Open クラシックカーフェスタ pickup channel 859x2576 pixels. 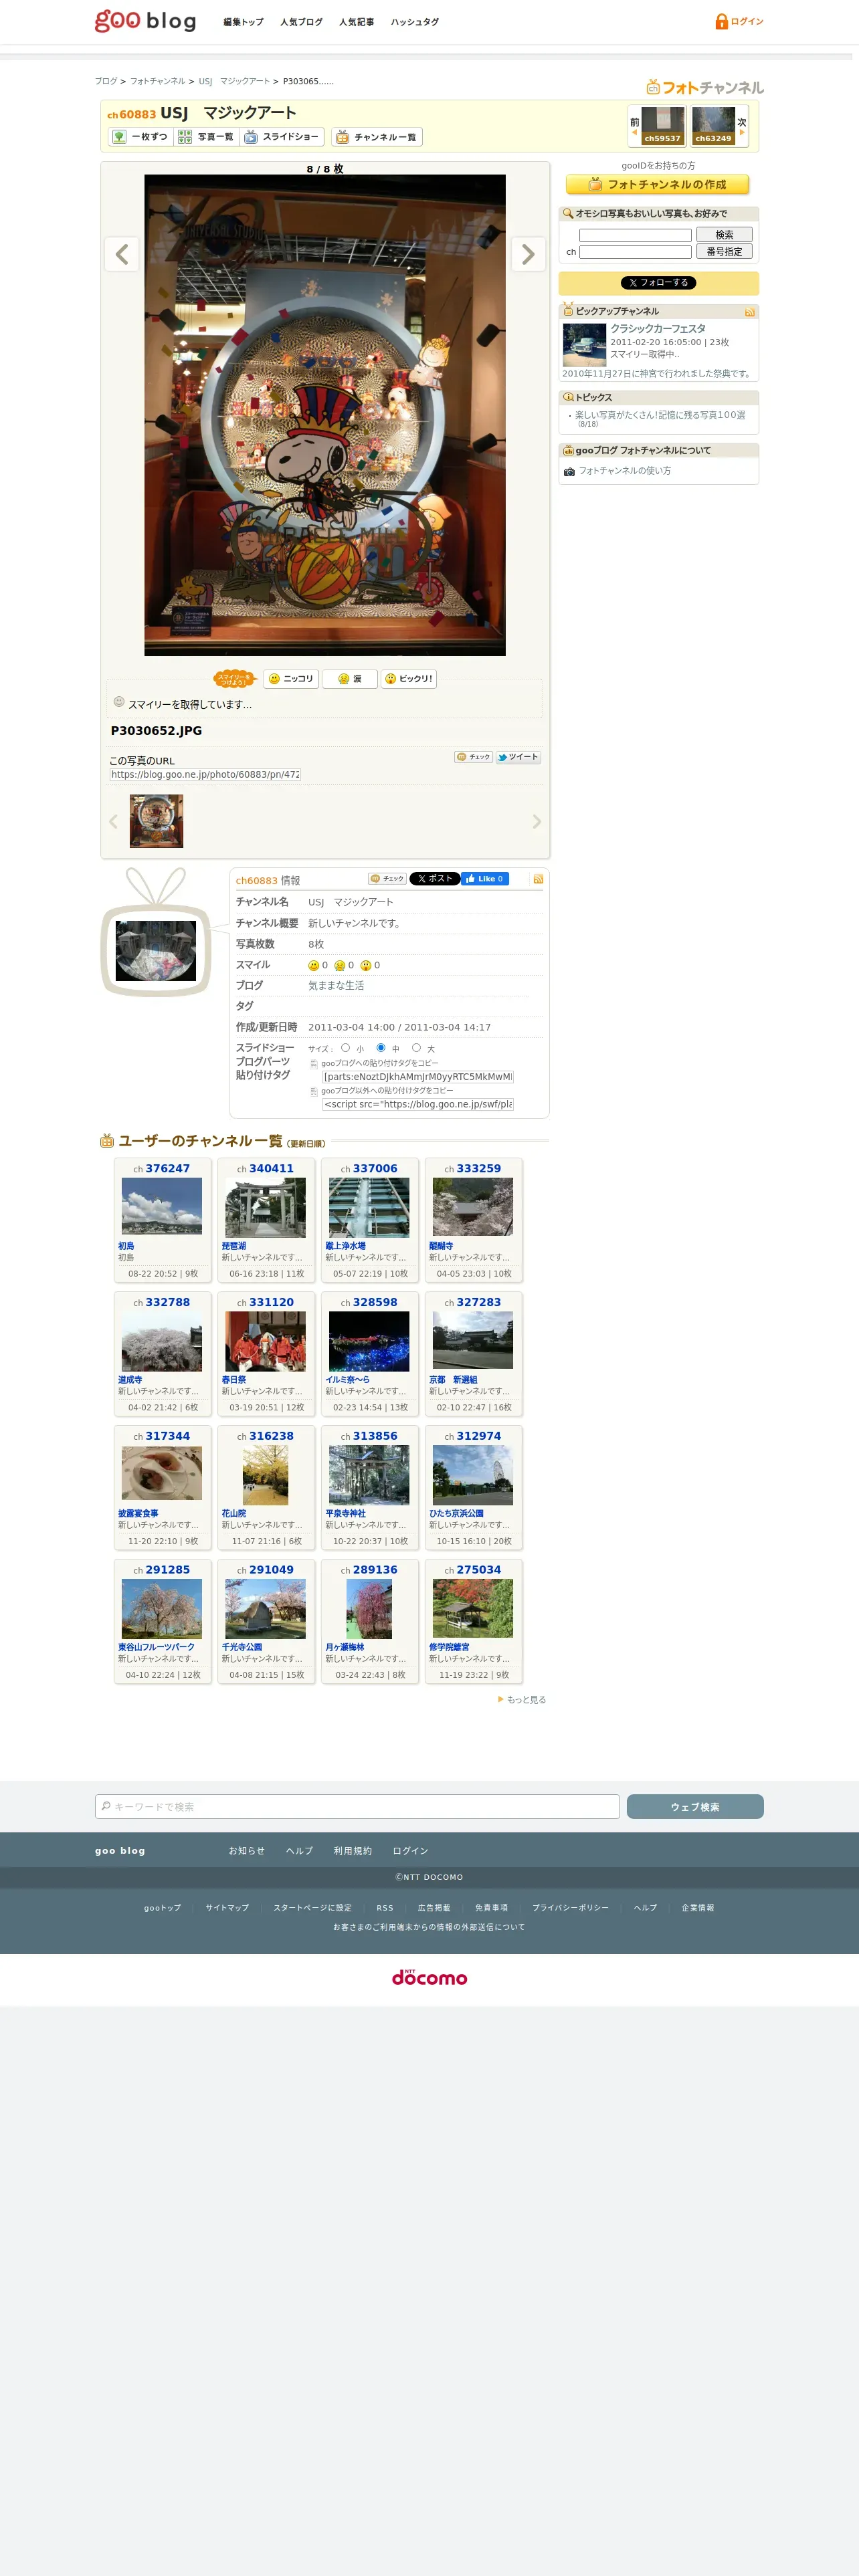tap(658, 329)
